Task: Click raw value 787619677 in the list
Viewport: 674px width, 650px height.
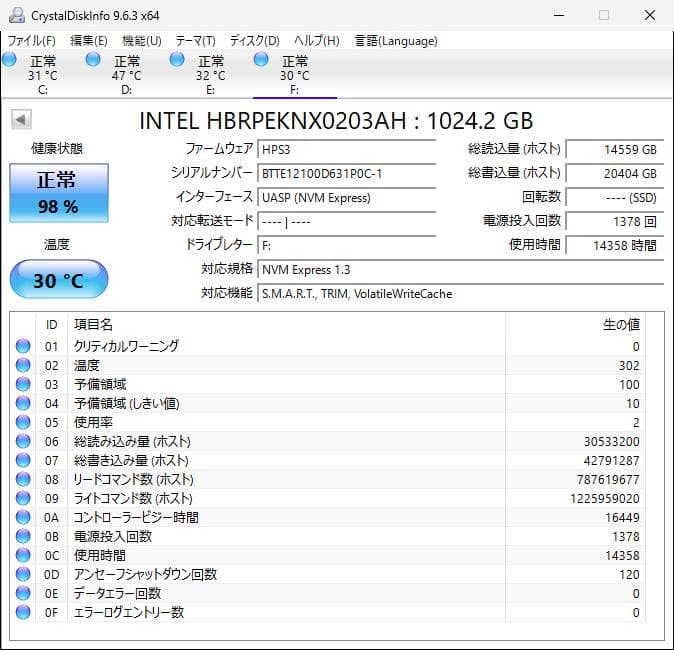Action: (x=608, y=479)
